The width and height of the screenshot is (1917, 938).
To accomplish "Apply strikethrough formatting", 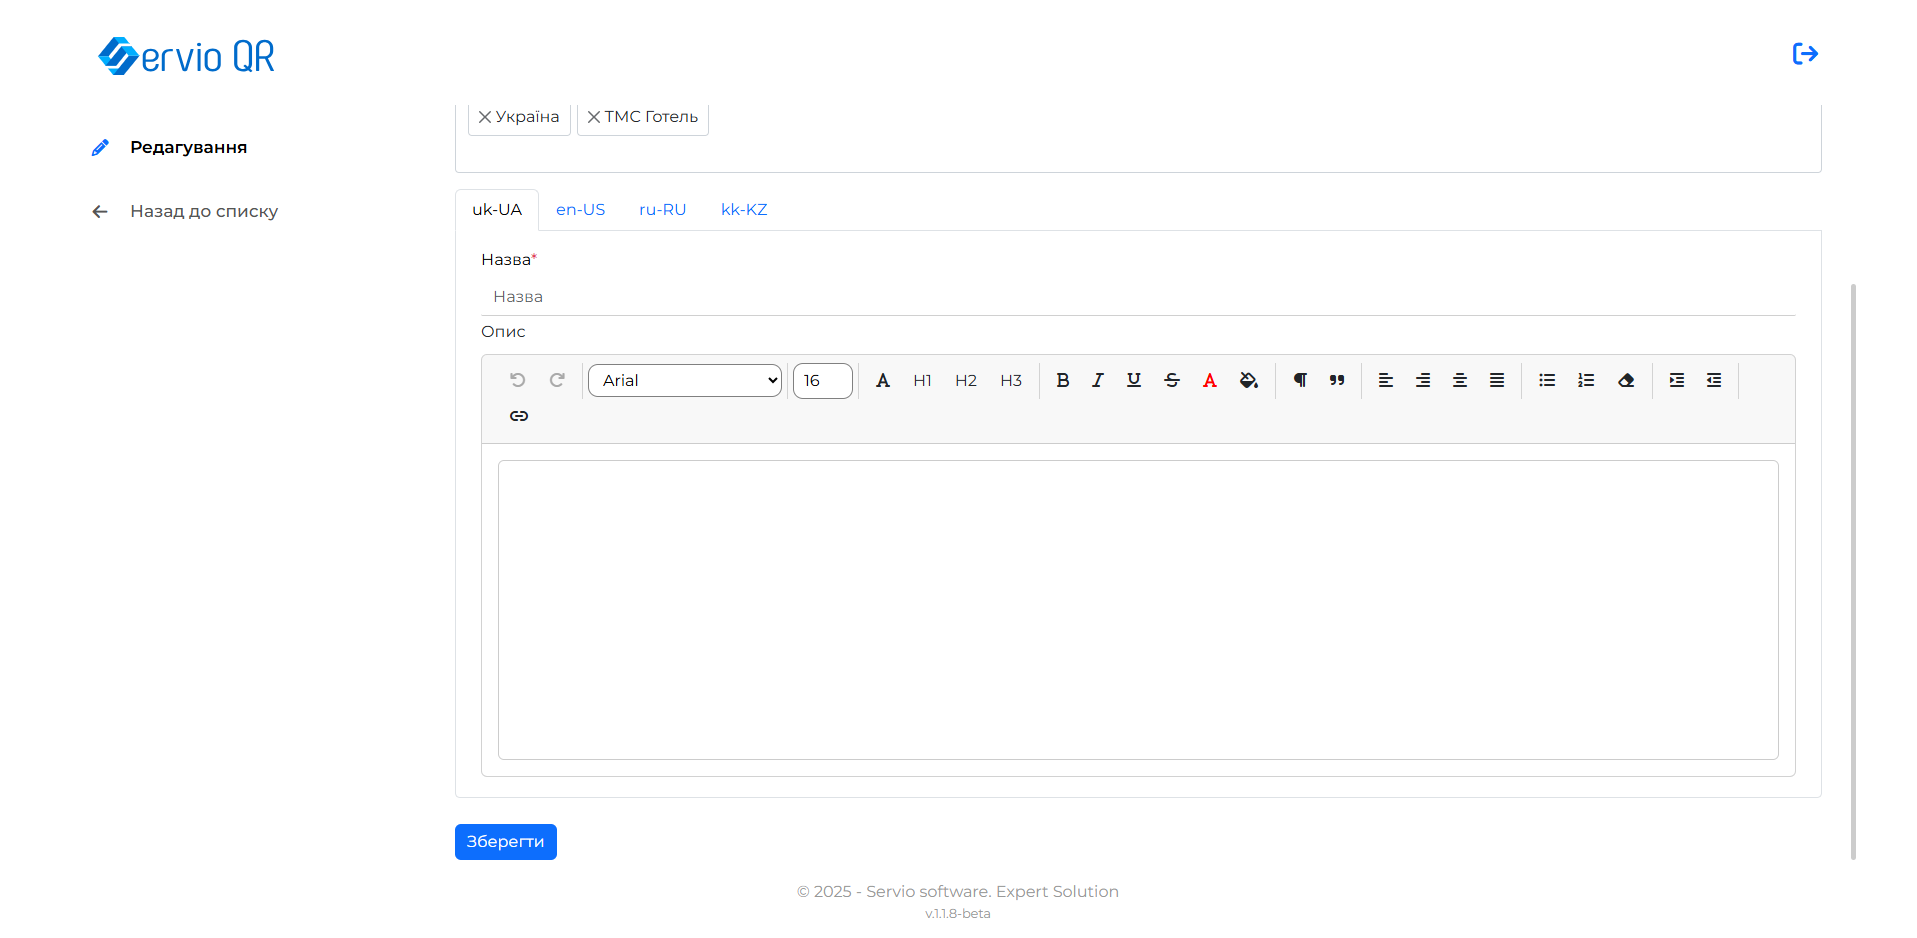I will (1172, 380).
